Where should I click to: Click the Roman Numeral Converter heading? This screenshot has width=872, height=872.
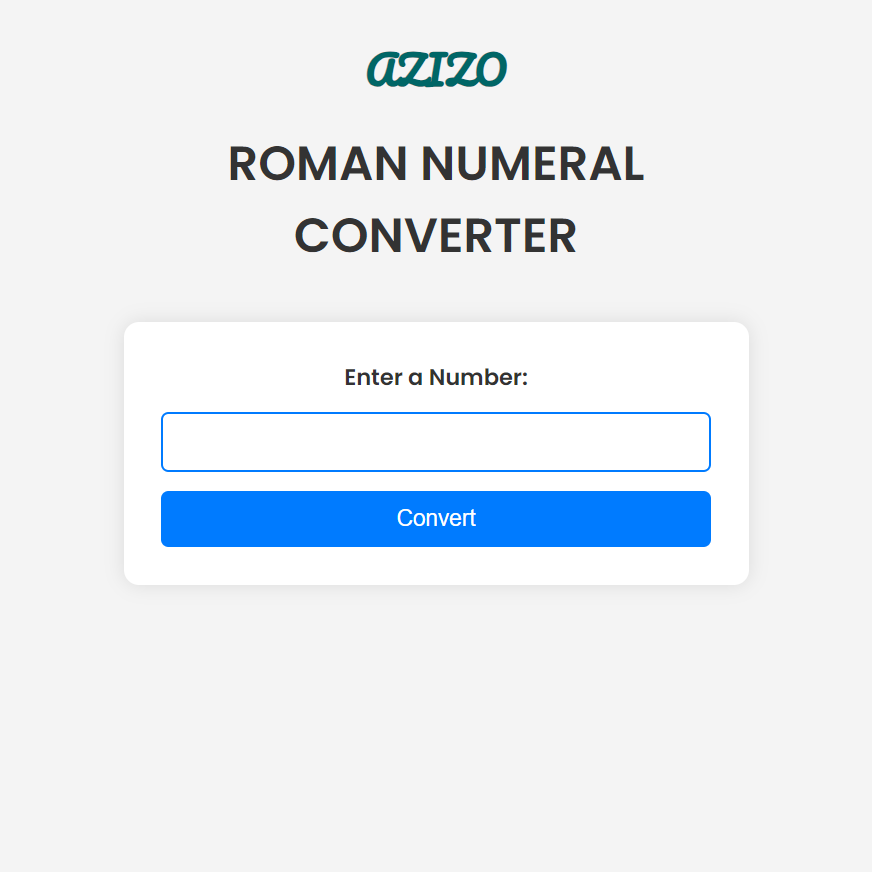coord(436,200)
